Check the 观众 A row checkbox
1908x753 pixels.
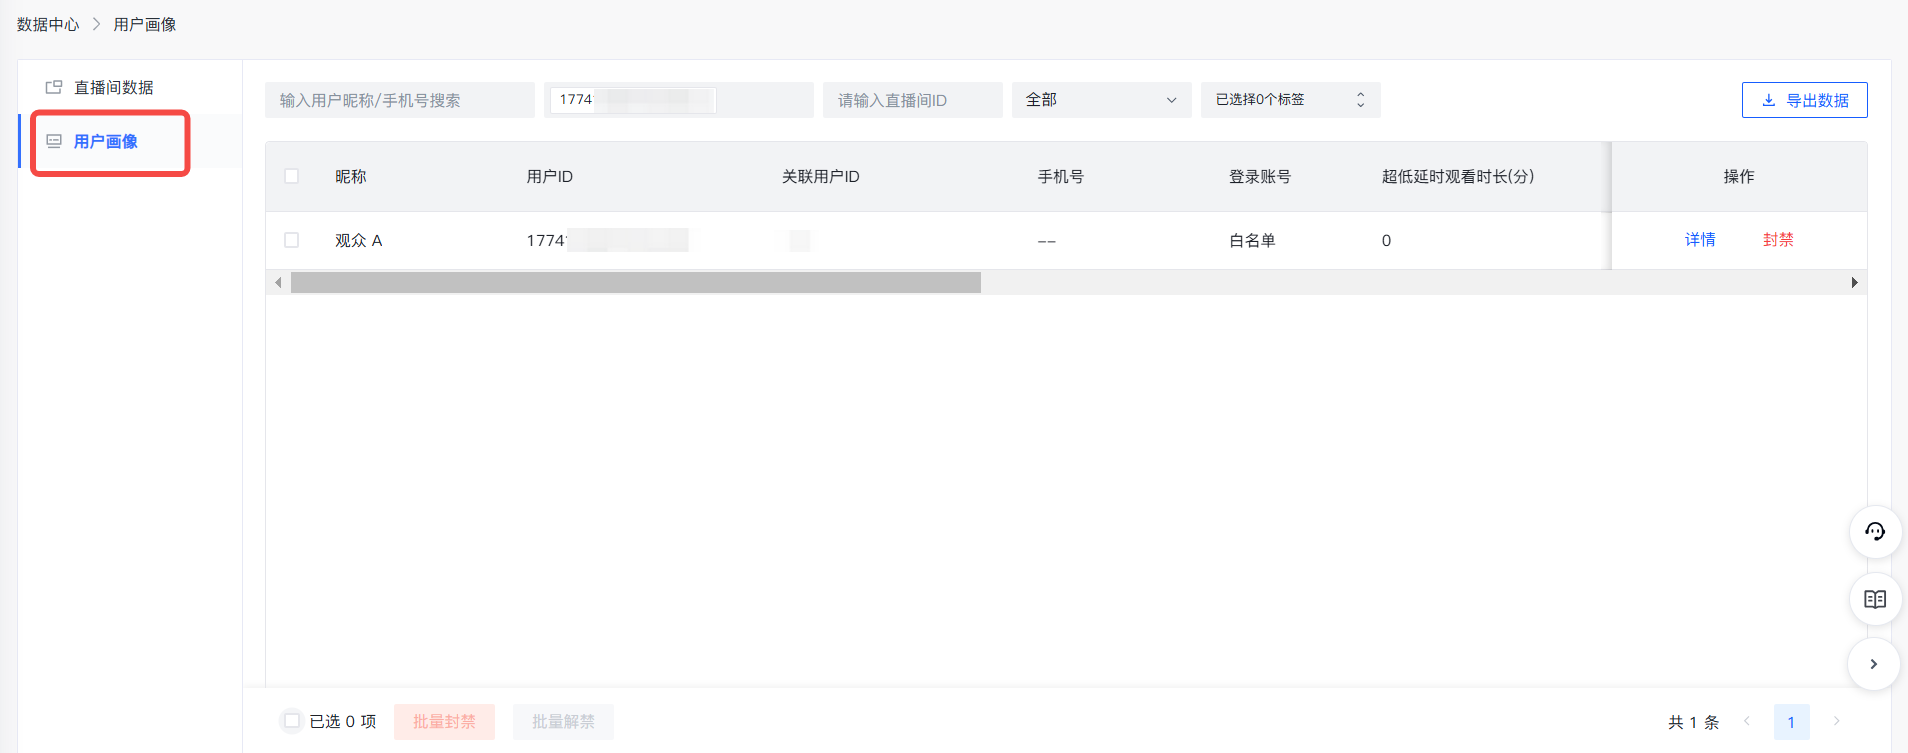(292, 240)
